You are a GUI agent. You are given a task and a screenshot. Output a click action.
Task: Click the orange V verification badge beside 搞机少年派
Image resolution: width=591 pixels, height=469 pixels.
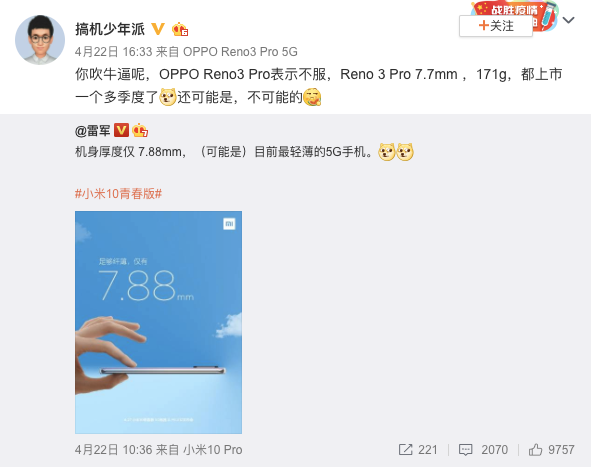[158, 29]
